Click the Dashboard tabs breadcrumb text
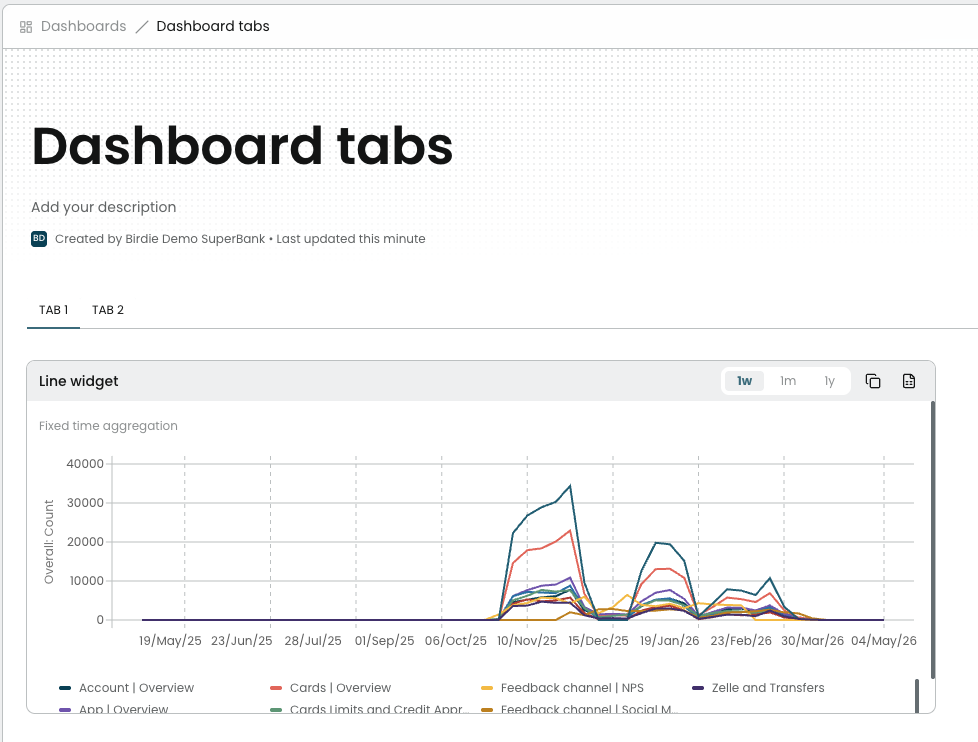Screen dimensions: 978x742 click(x=213, y=26)
